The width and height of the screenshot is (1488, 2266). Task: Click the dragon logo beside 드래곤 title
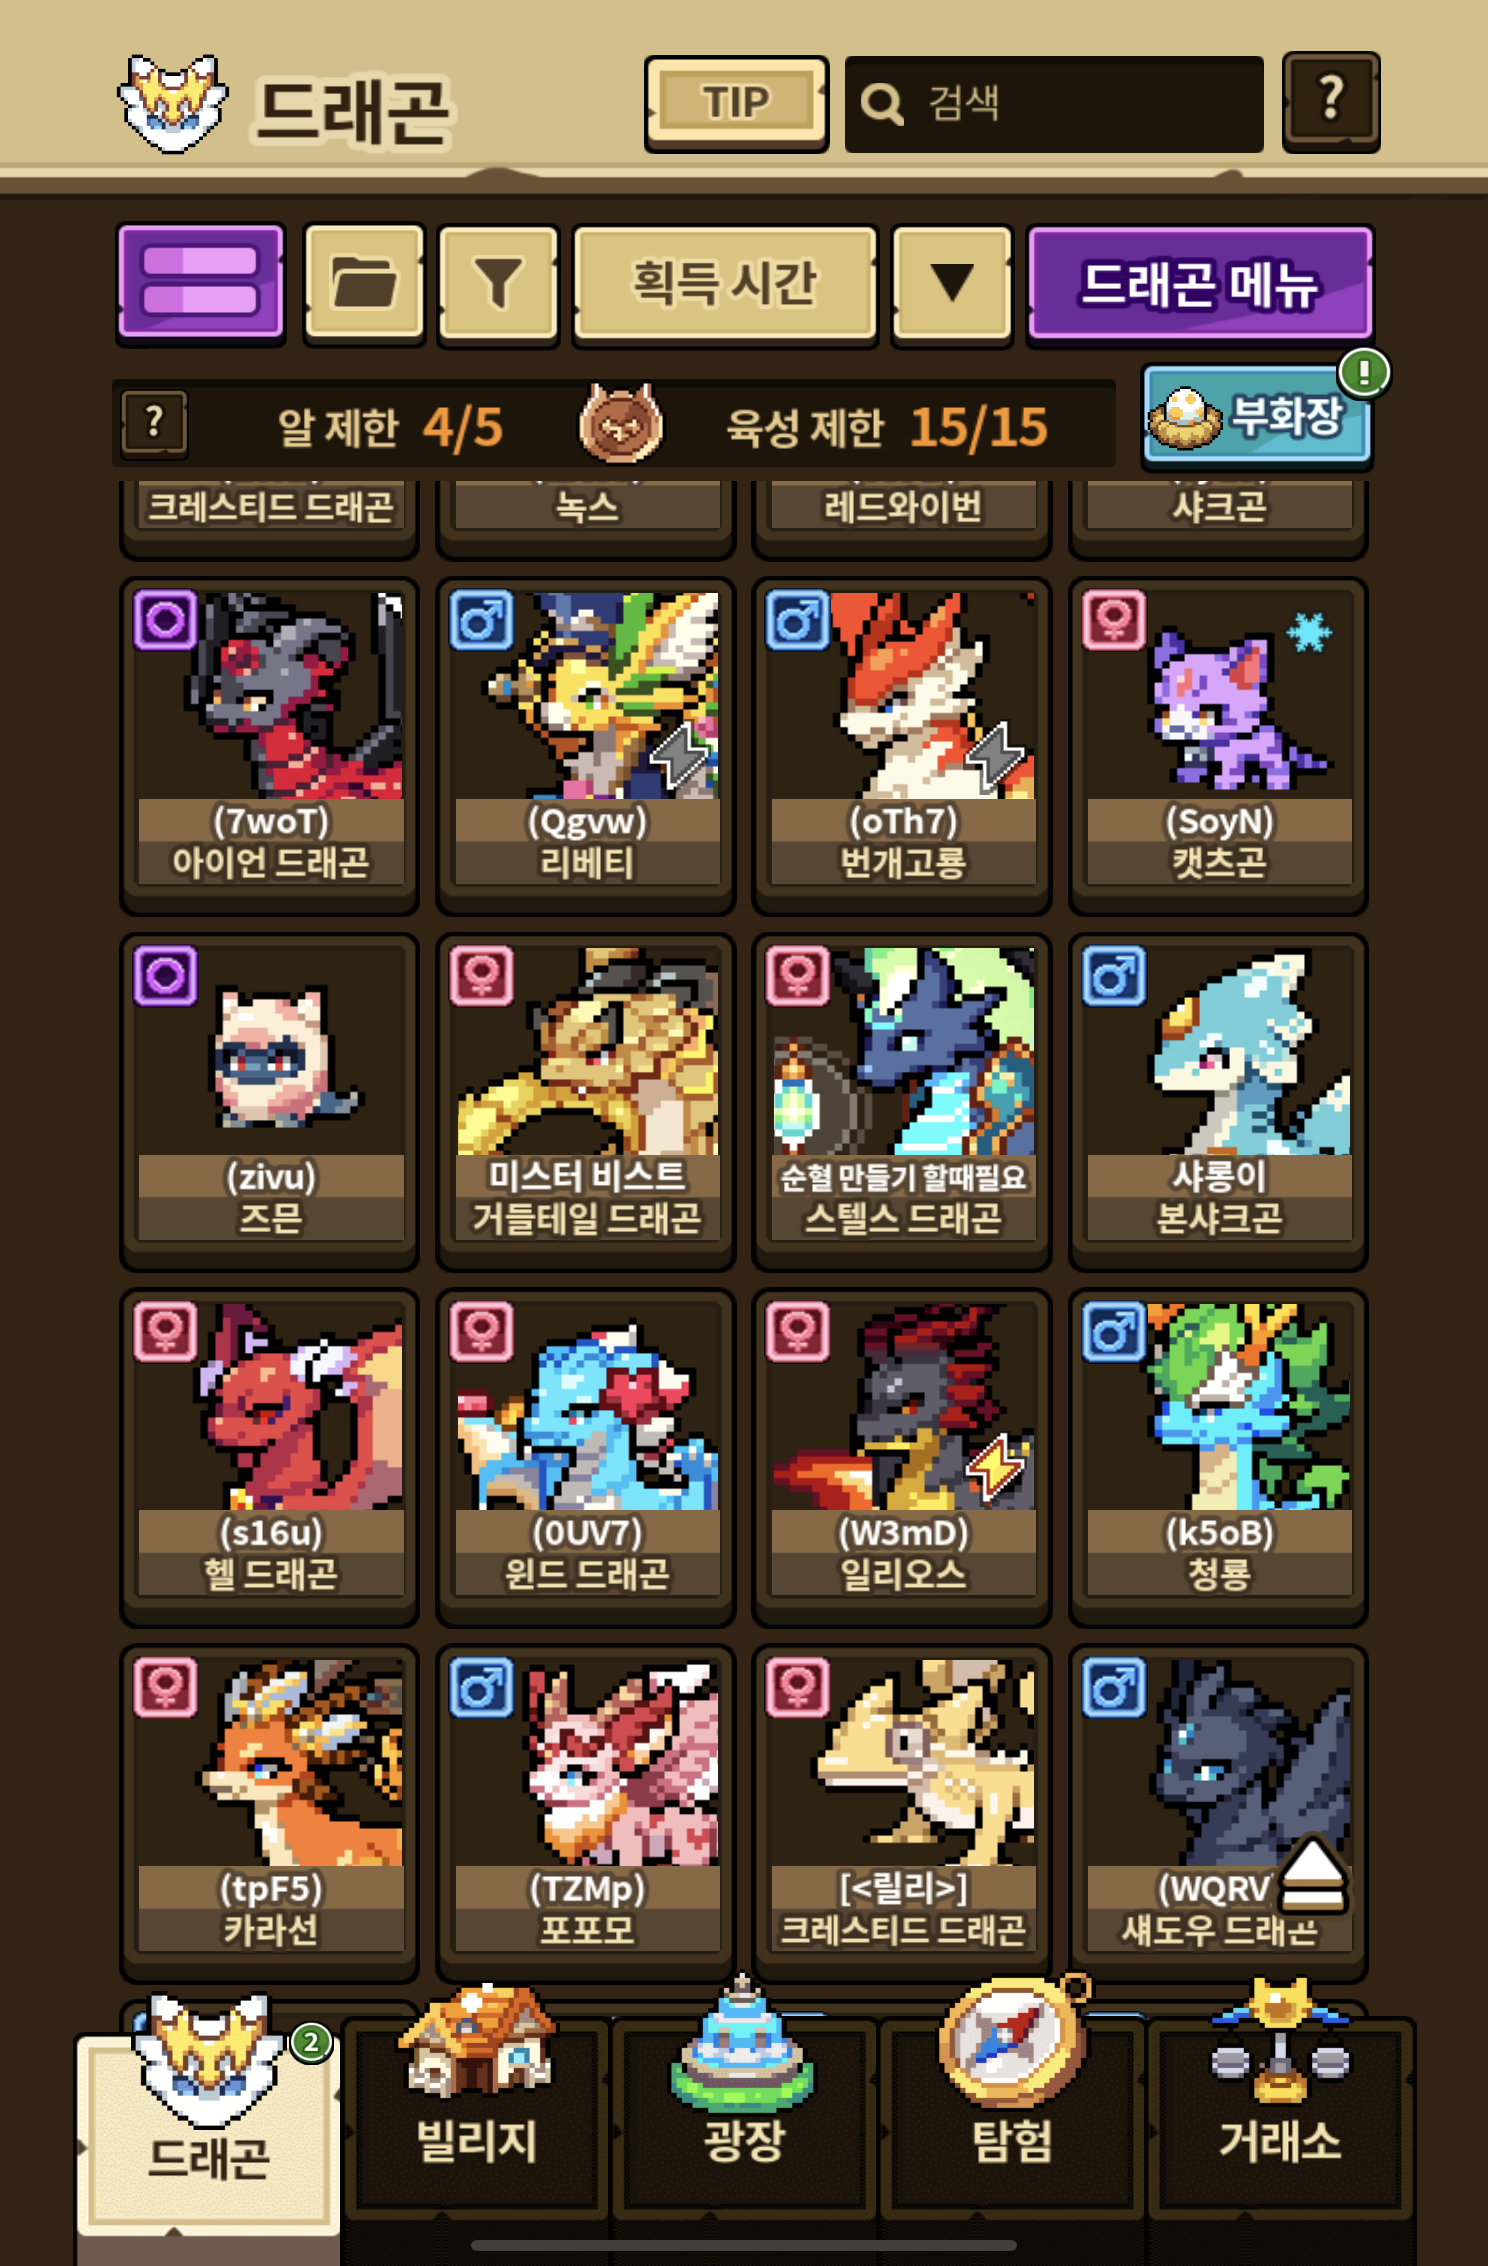pos(172,104)
